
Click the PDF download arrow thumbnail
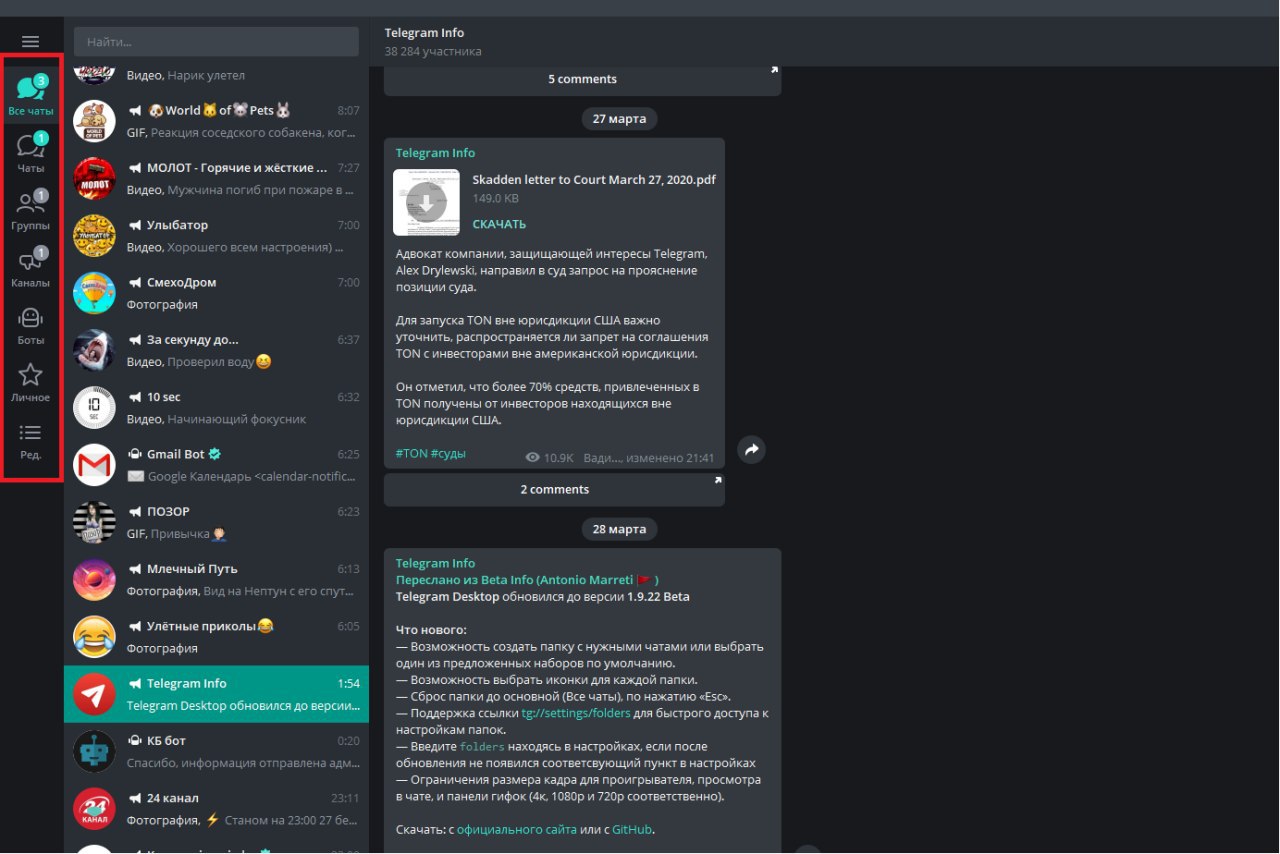pyautogui.click(x=426, y=203)
